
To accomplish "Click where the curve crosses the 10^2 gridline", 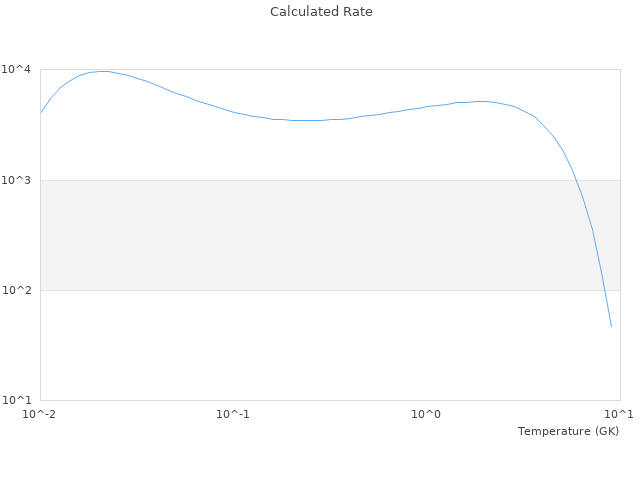I will coord(602,290).
